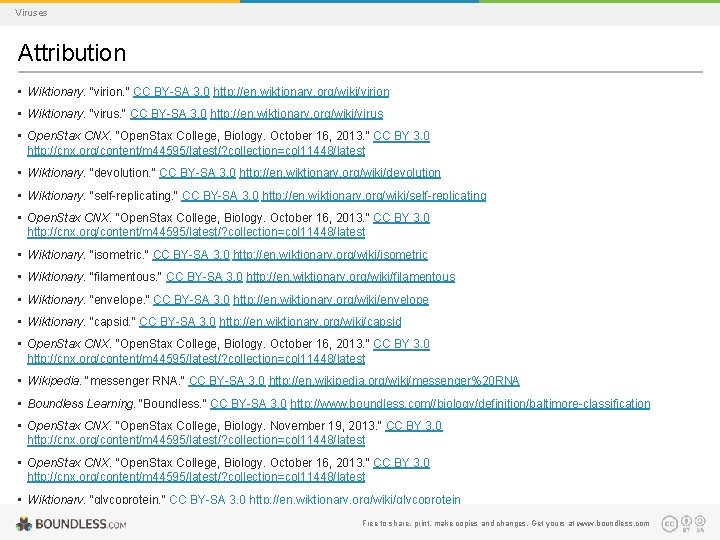Screen dimensions: 720x540
Task: Open the CC BY-SA 3.0 license beside "devolution"
Action: pos(197,173)
